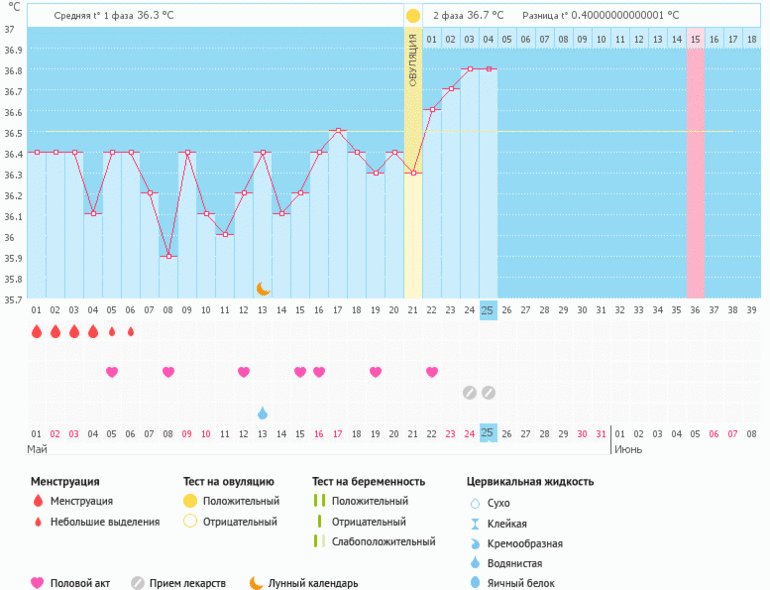Click the heart icon in the Половой акт legend
The width and height of the screenshot is (770, 590).
(x=38, y=583)
